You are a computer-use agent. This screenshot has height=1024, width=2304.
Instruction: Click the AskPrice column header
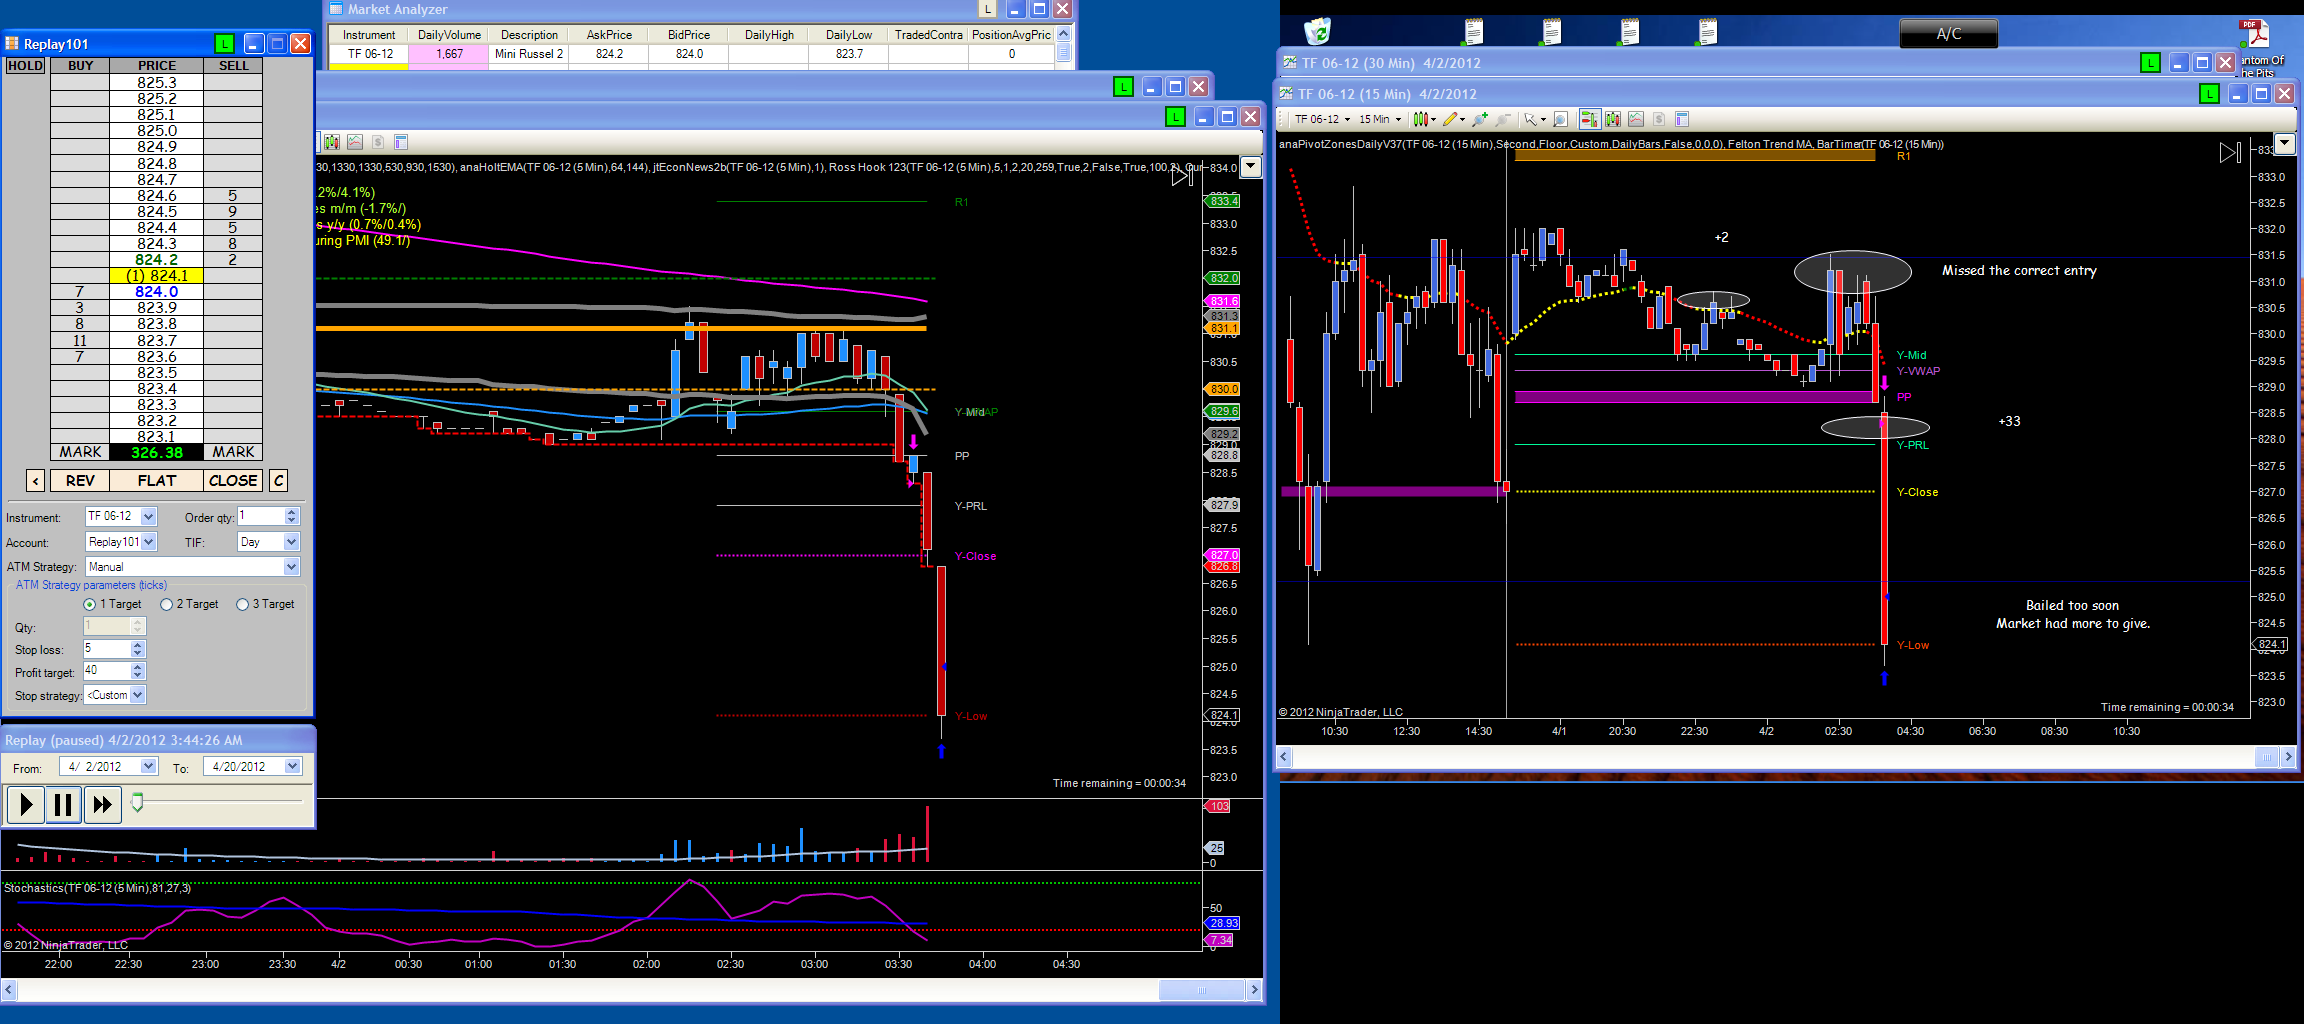coord(609,35)
